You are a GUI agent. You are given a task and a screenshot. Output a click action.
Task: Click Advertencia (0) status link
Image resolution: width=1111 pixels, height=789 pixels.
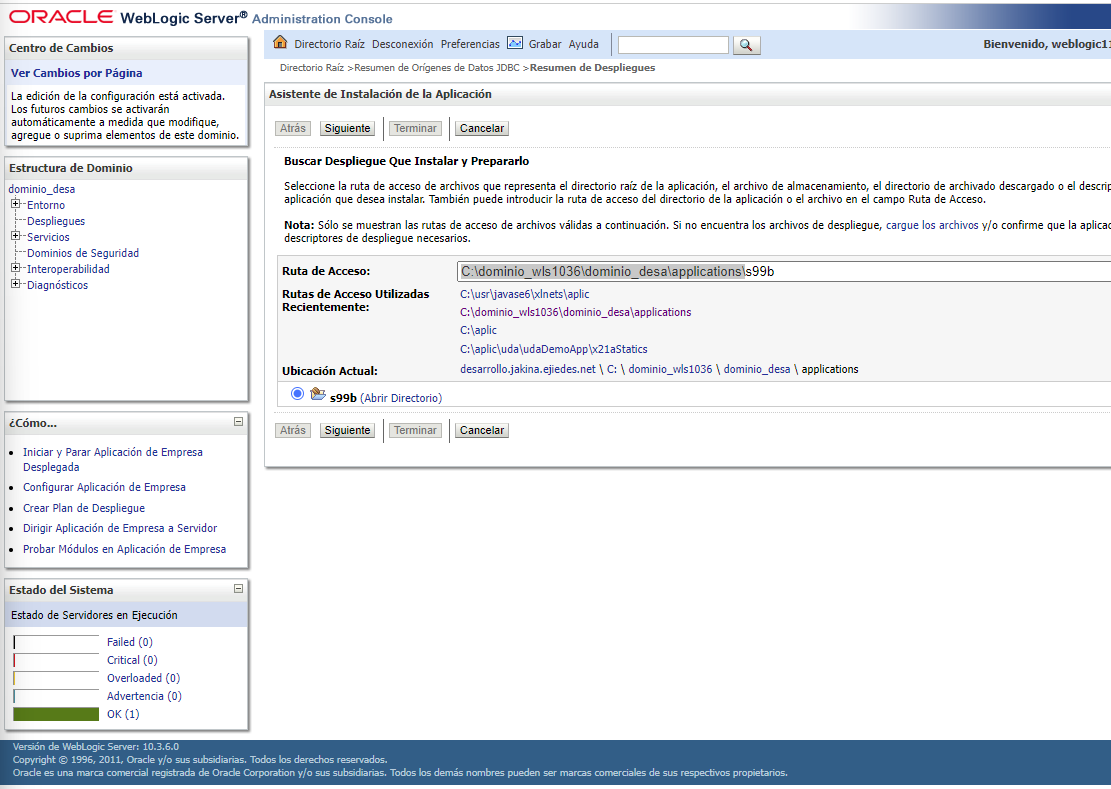pyautogui.click(x=144, y=696)
